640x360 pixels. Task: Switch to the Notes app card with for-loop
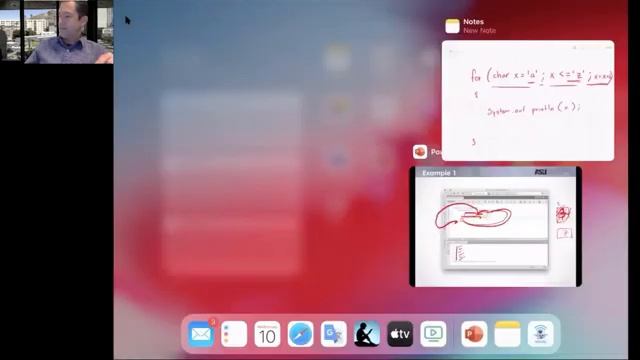coord(528,100)
